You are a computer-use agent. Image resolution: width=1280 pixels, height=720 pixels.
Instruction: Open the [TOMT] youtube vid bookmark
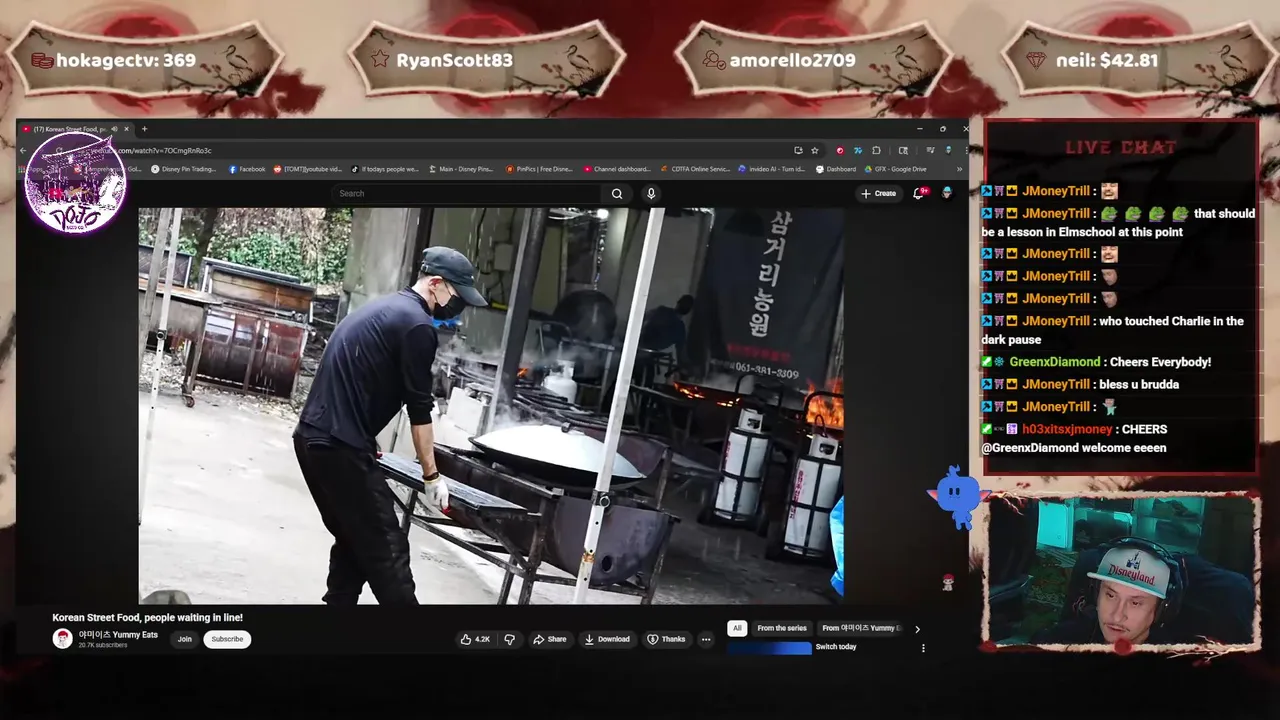pos(308,169)
